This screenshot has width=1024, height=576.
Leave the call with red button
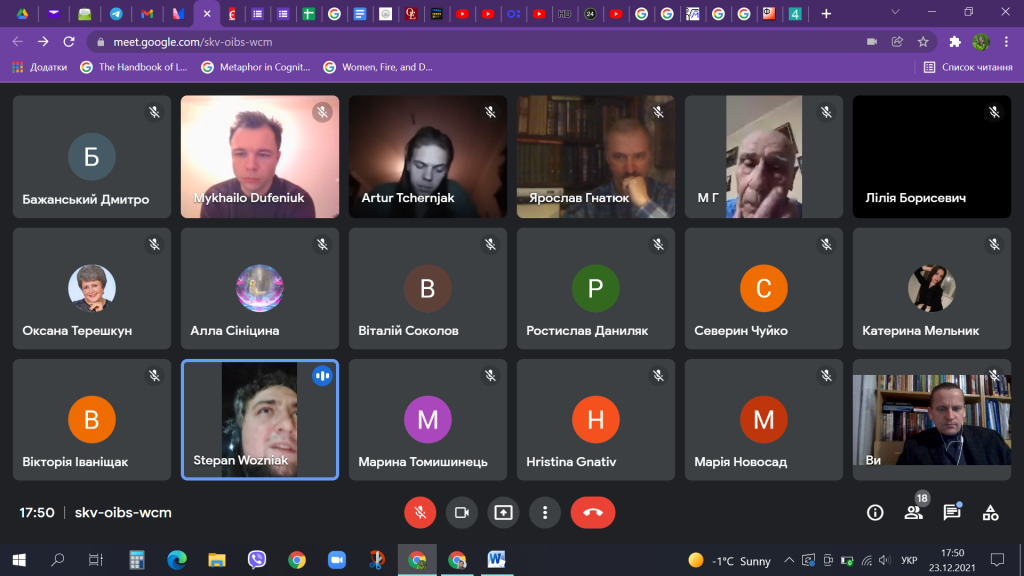(593, 513)
